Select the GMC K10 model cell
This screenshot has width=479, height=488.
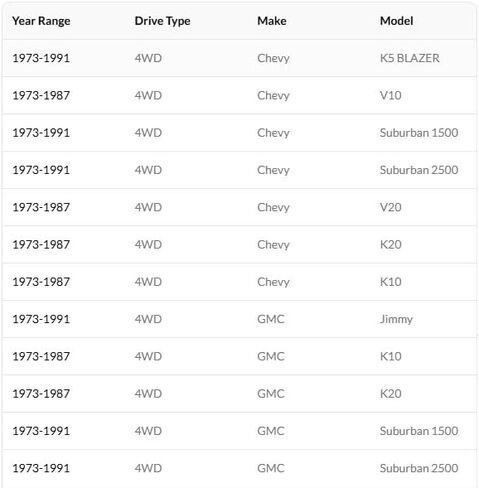point(391,357)
